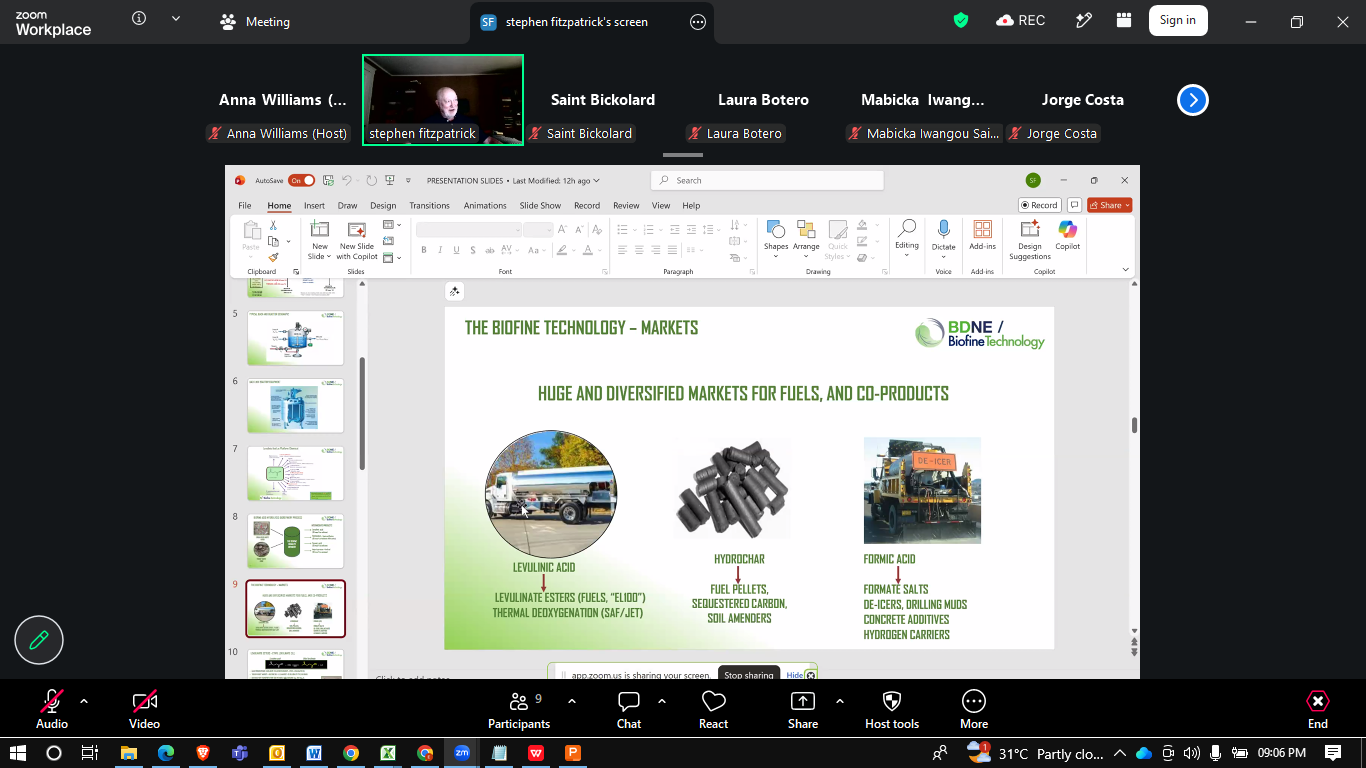1366x768 pixels.
Task: Click the PowerPoint Save icon
Action: point(328,180)
